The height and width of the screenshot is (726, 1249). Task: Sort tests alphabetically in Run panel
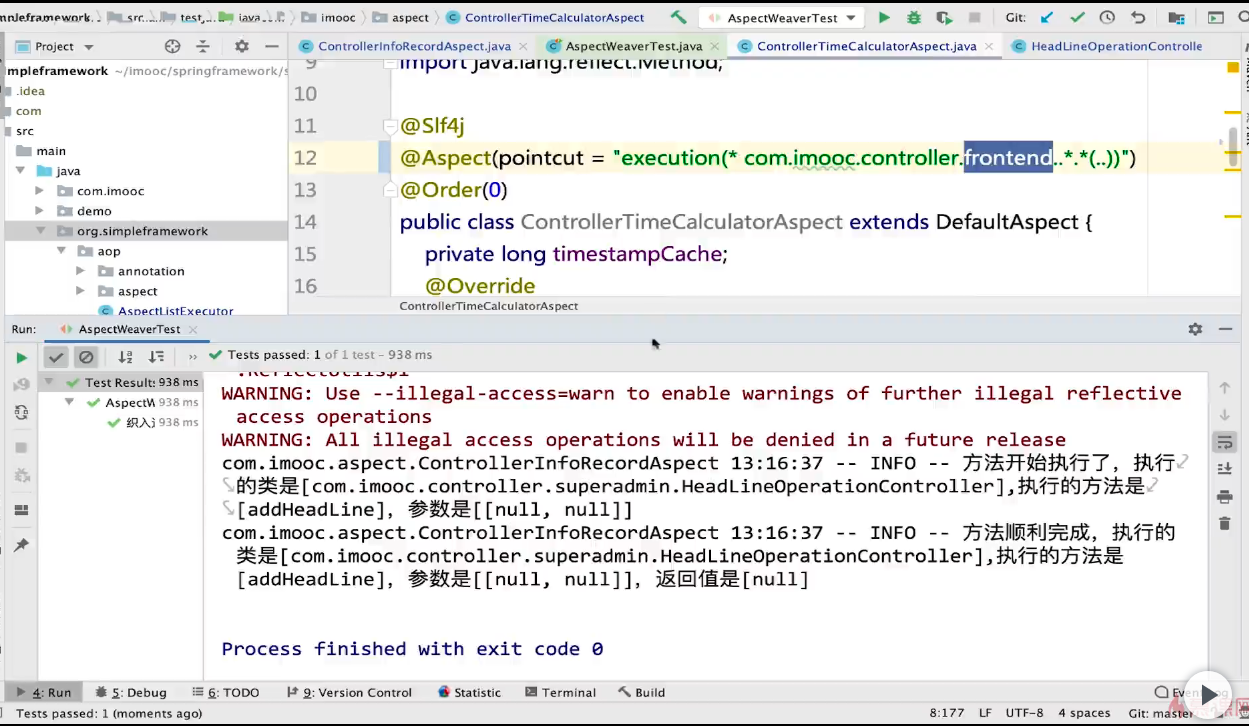pos(125,356)
